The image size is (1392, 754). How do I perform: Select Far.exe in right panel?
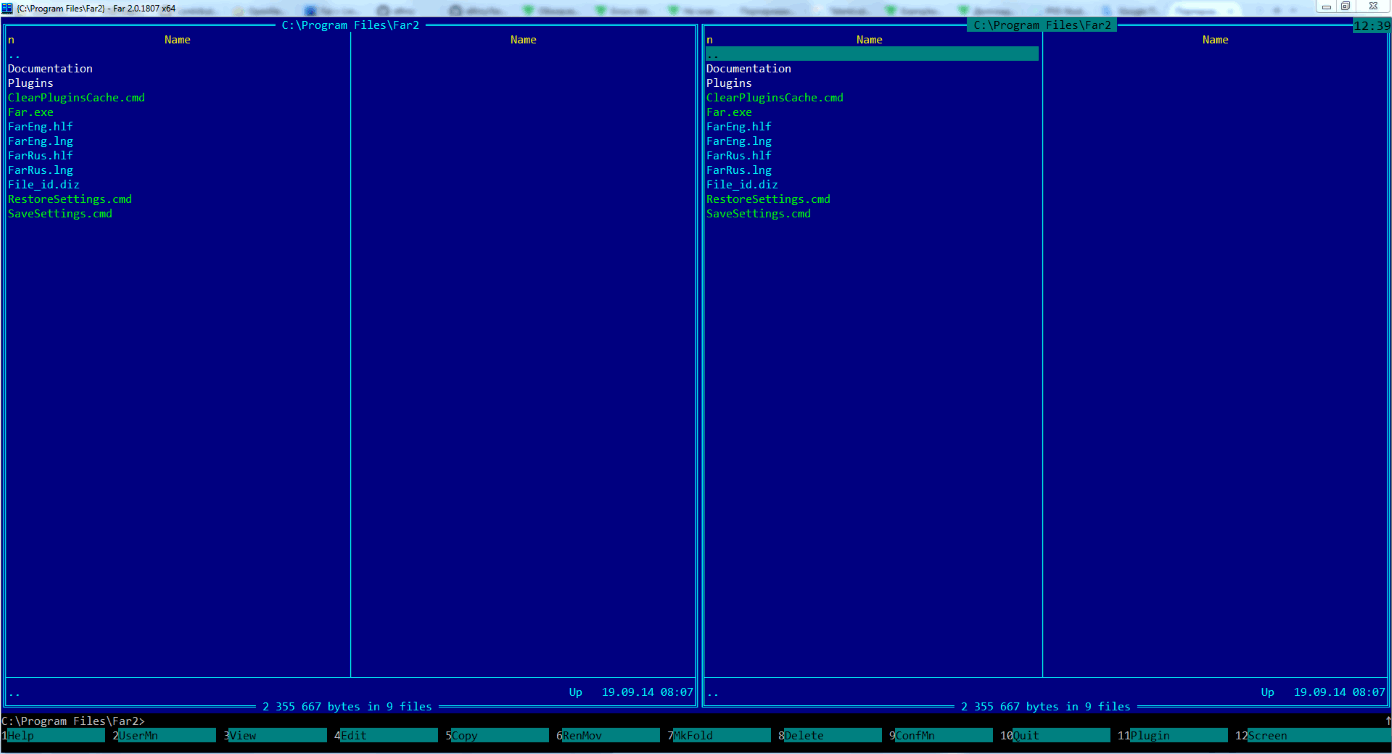(729, 112)
